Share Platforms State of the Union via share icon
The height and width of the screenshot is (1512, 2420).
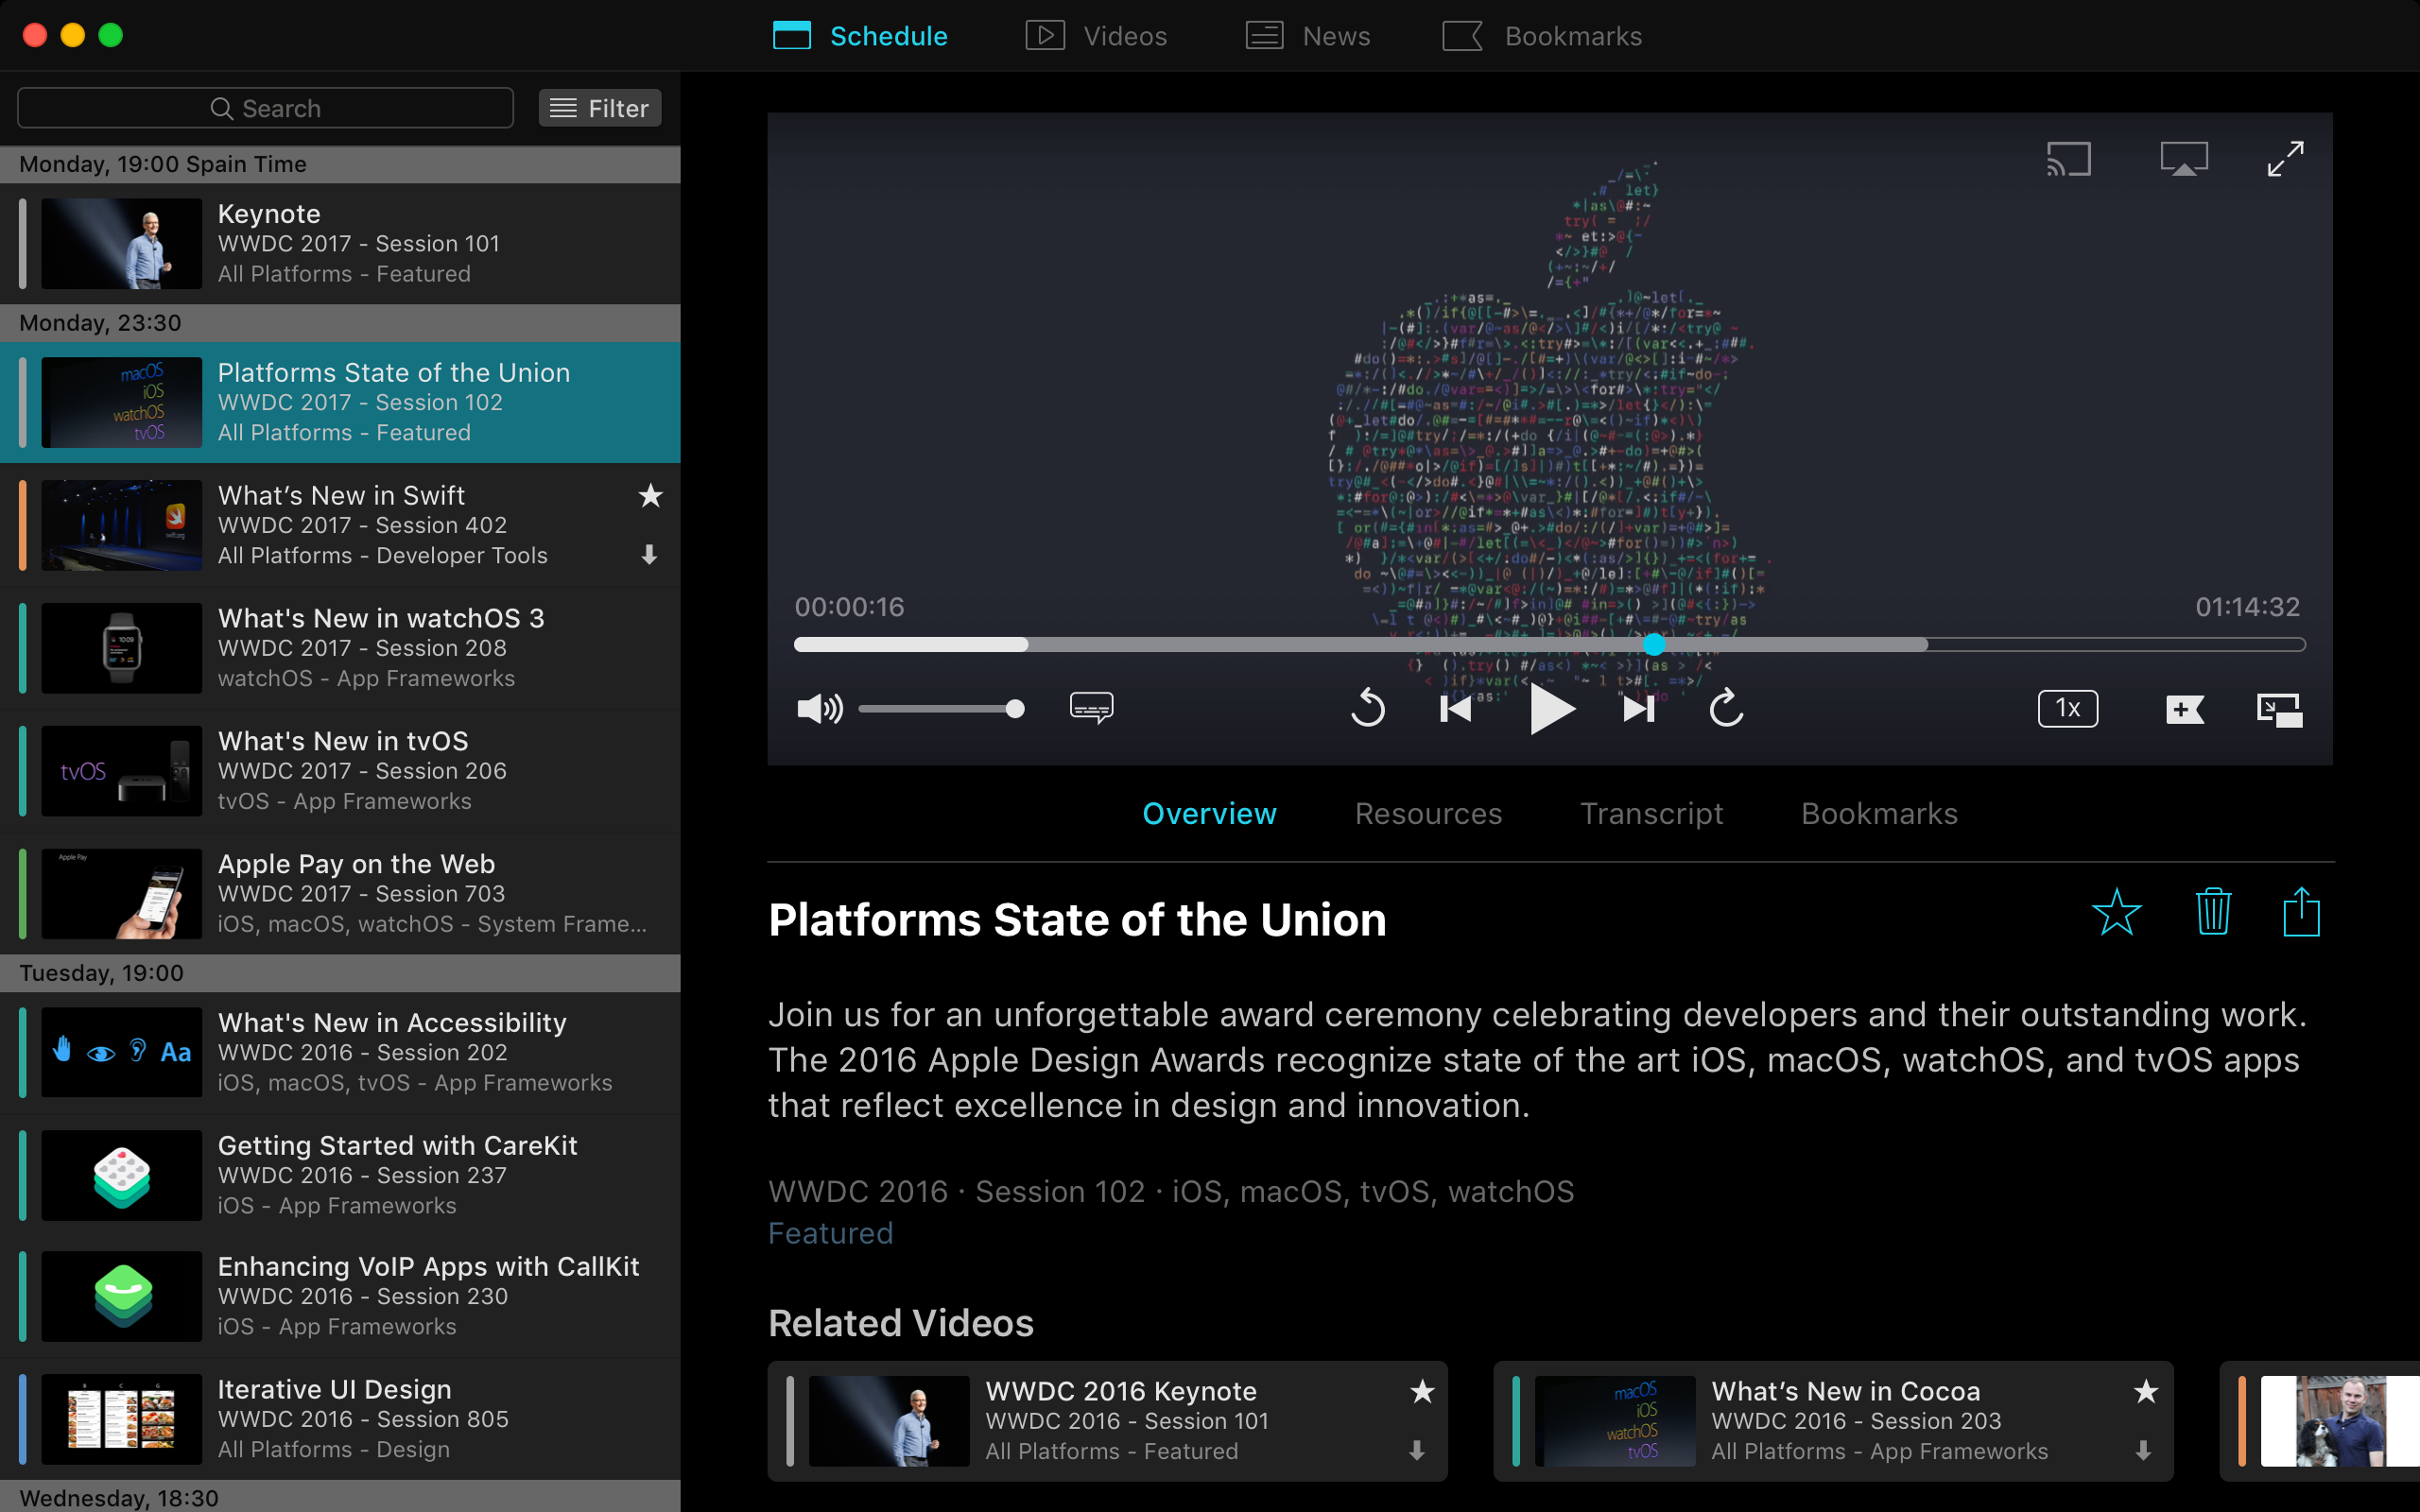pos(2302,911)
